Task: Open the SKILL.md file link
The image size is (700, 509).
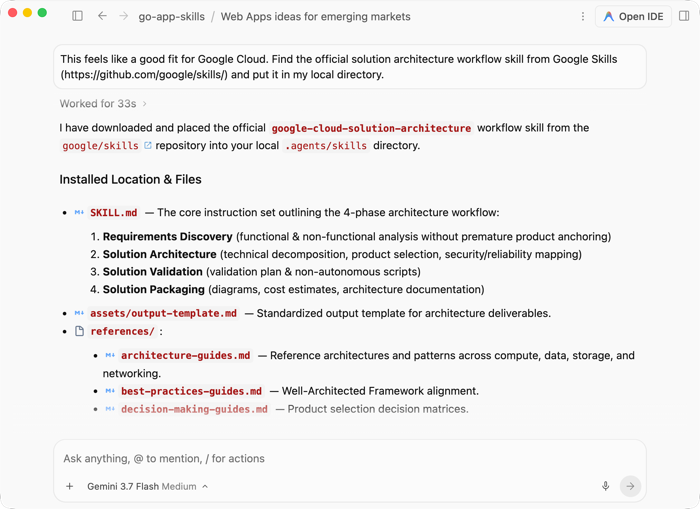Action: click(113, 213)
